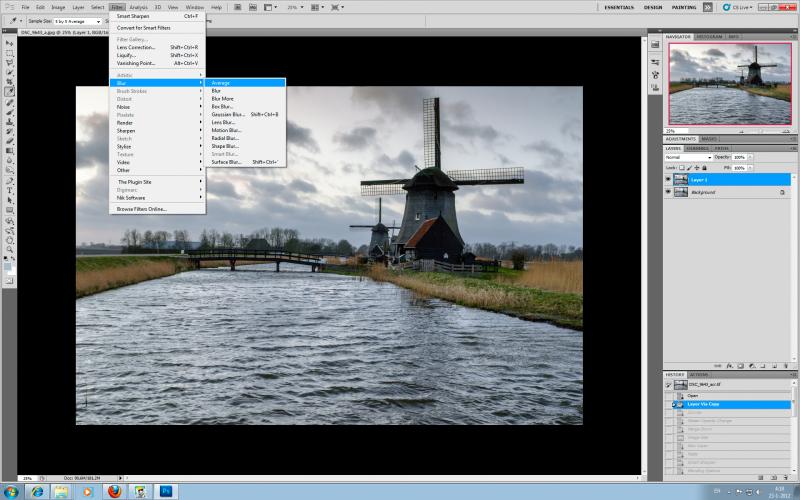Select the Path Selection tool
800x500 pixels.
point(9,201)
